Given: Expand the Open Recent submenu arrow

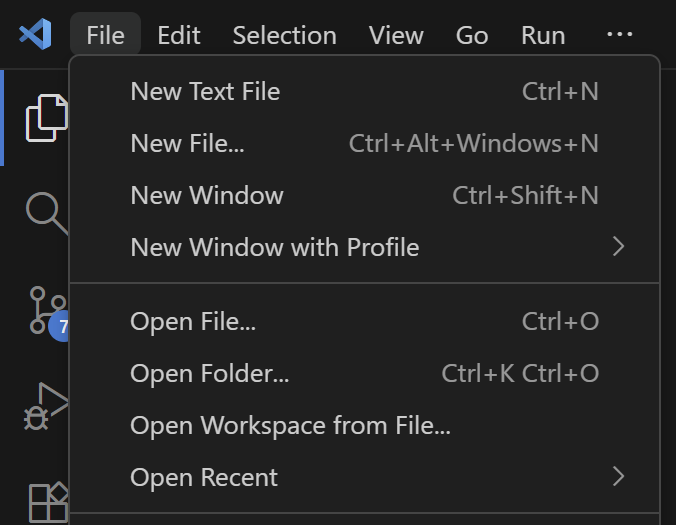Looking at the screenshot, I should coord(618,477).
